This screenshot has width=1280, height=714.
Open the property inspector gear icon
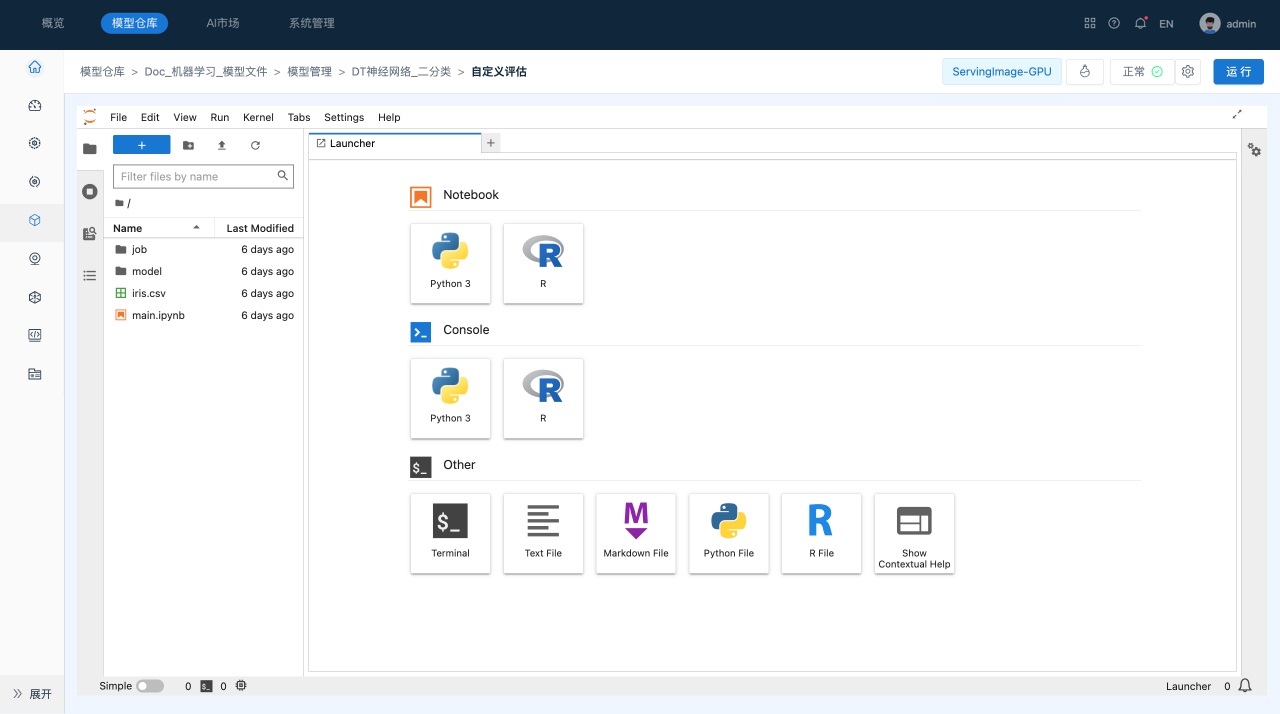point(1254,150)
